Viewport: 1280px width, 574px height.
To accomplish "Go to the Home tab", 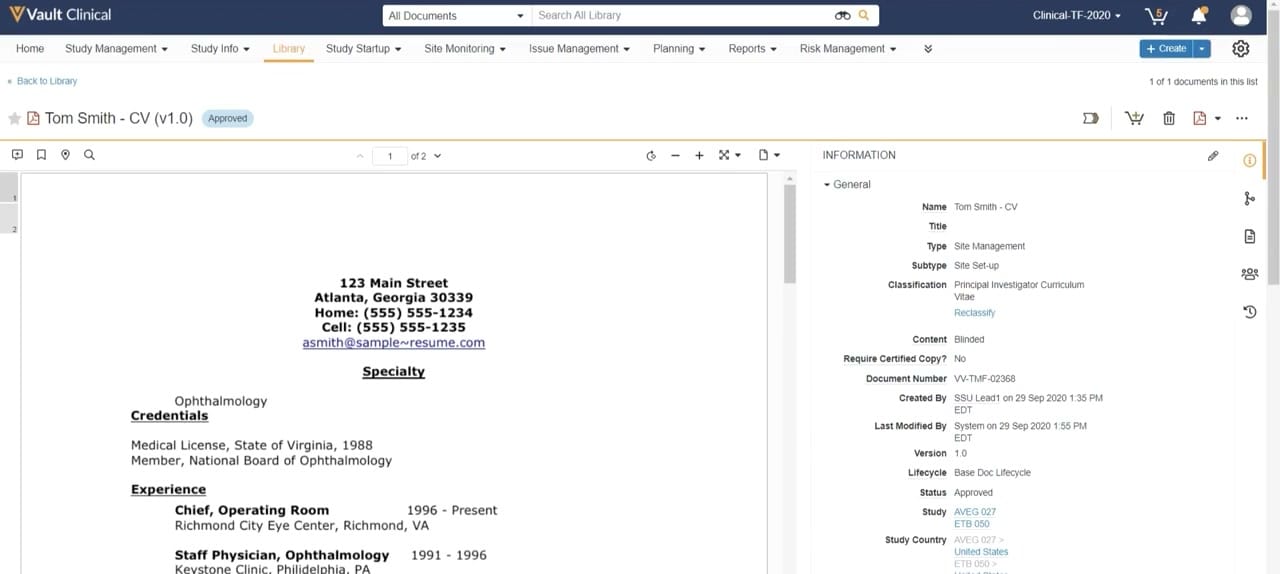I will coord(30,48).
